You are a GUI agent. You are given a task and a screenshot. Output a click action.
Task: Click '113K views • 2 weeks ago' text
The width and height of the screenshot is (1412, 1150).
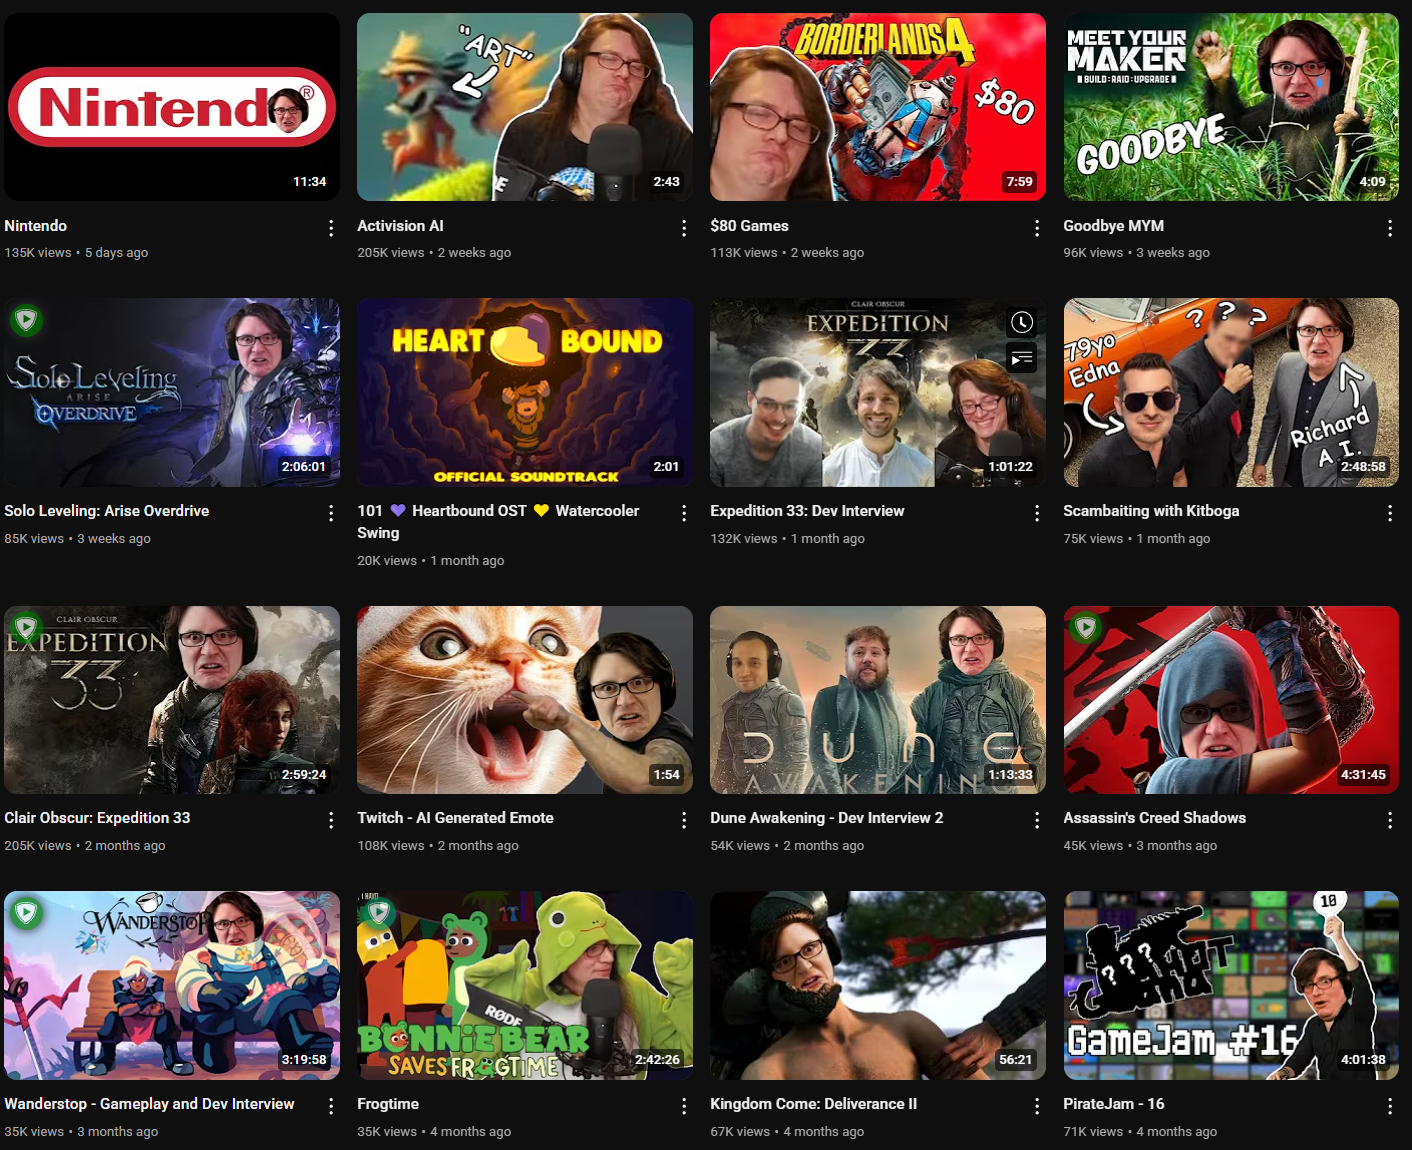[x=787, y=253]
